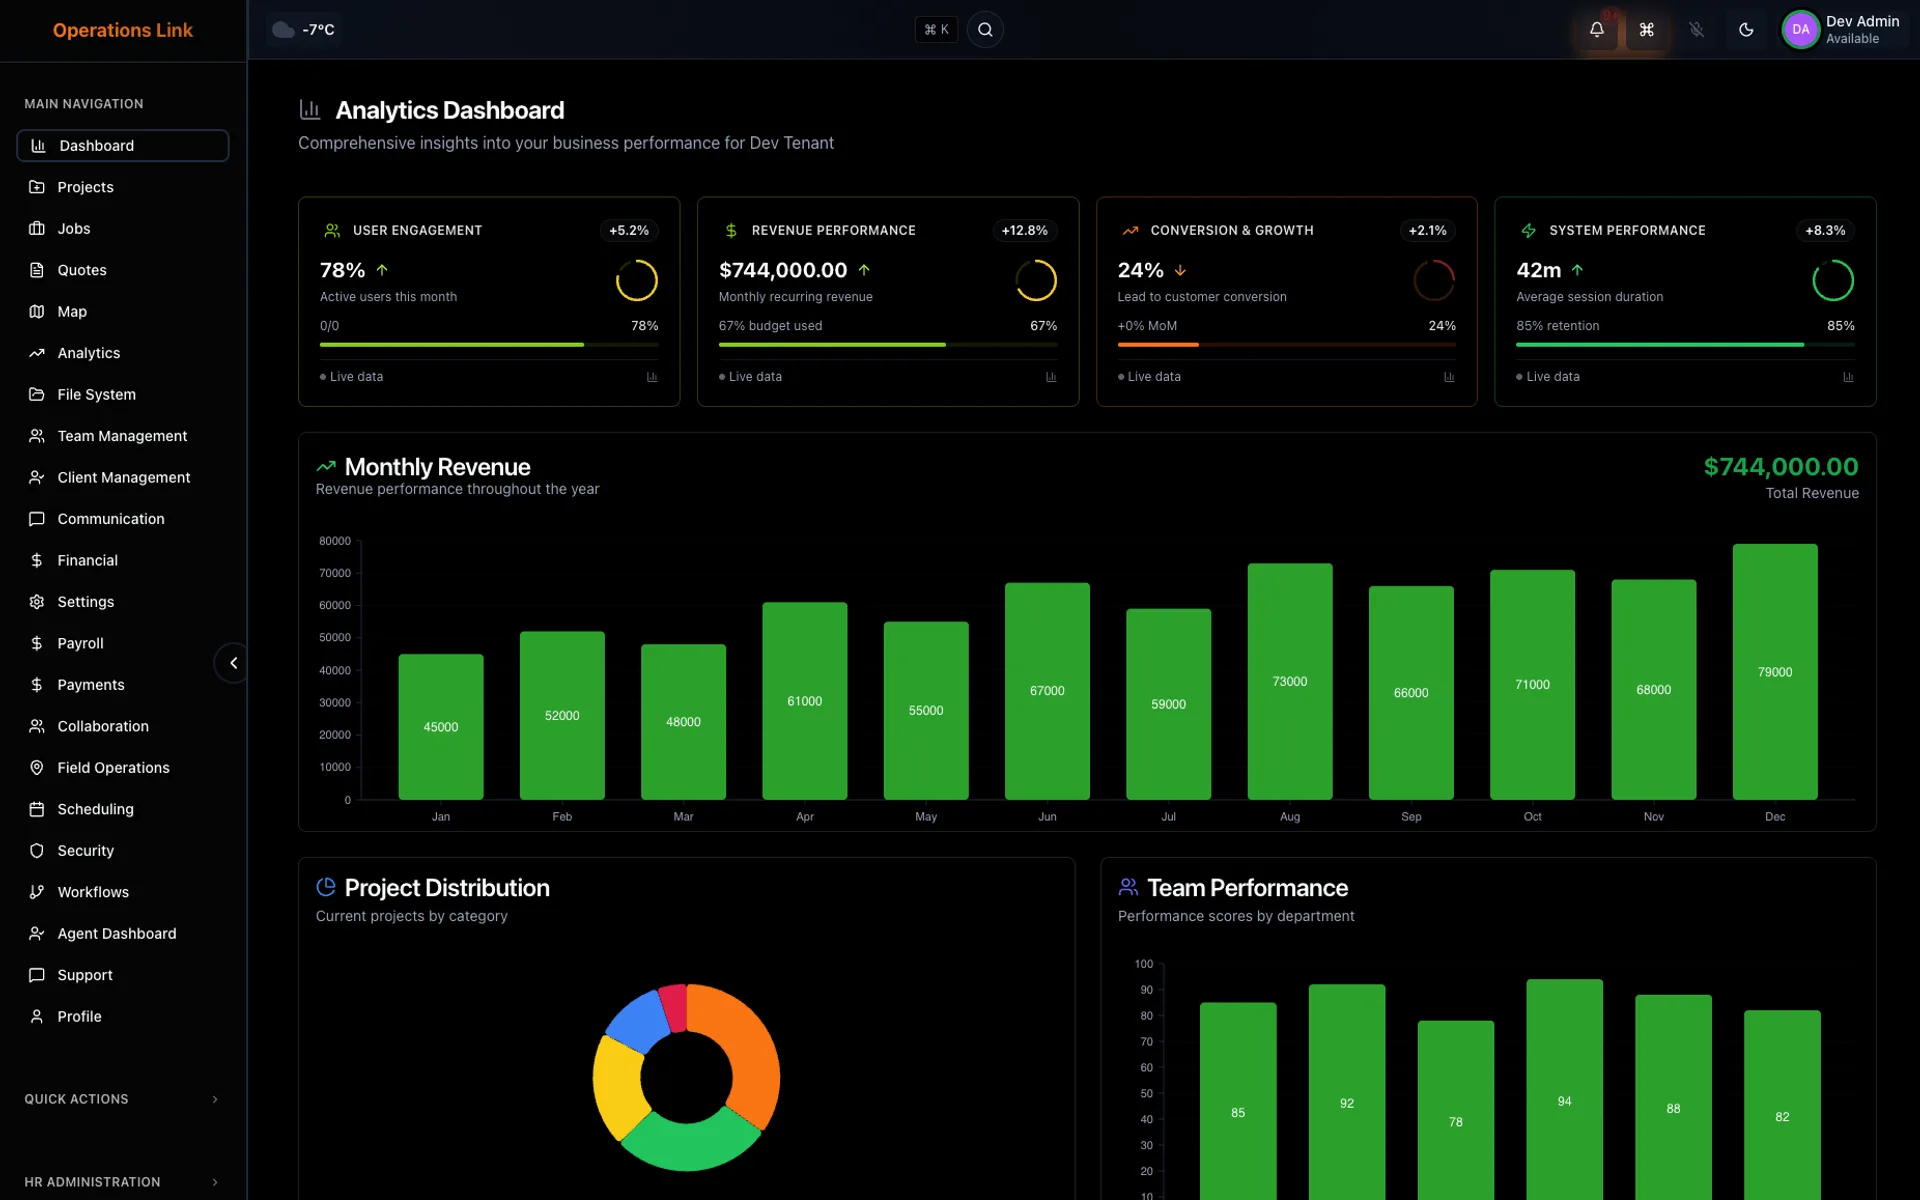Image resolution: width=1920 pixels, height=1200 pixels.
Task: Click the Profile person icon
Action: pyautogui.click(x=37, y=1017)
